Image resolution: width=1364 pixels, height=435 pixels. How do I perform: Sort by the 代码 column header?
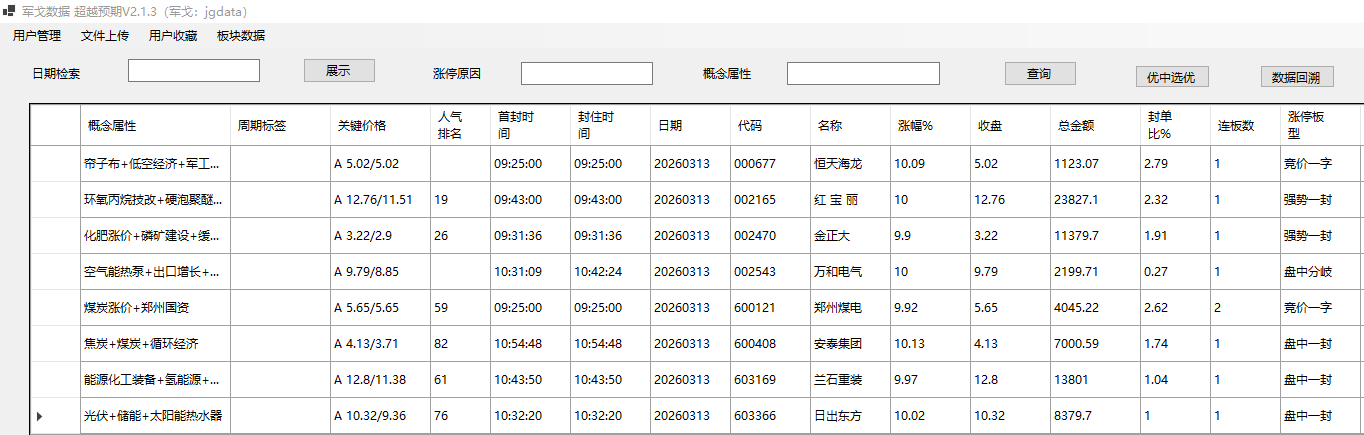point(770,126)
